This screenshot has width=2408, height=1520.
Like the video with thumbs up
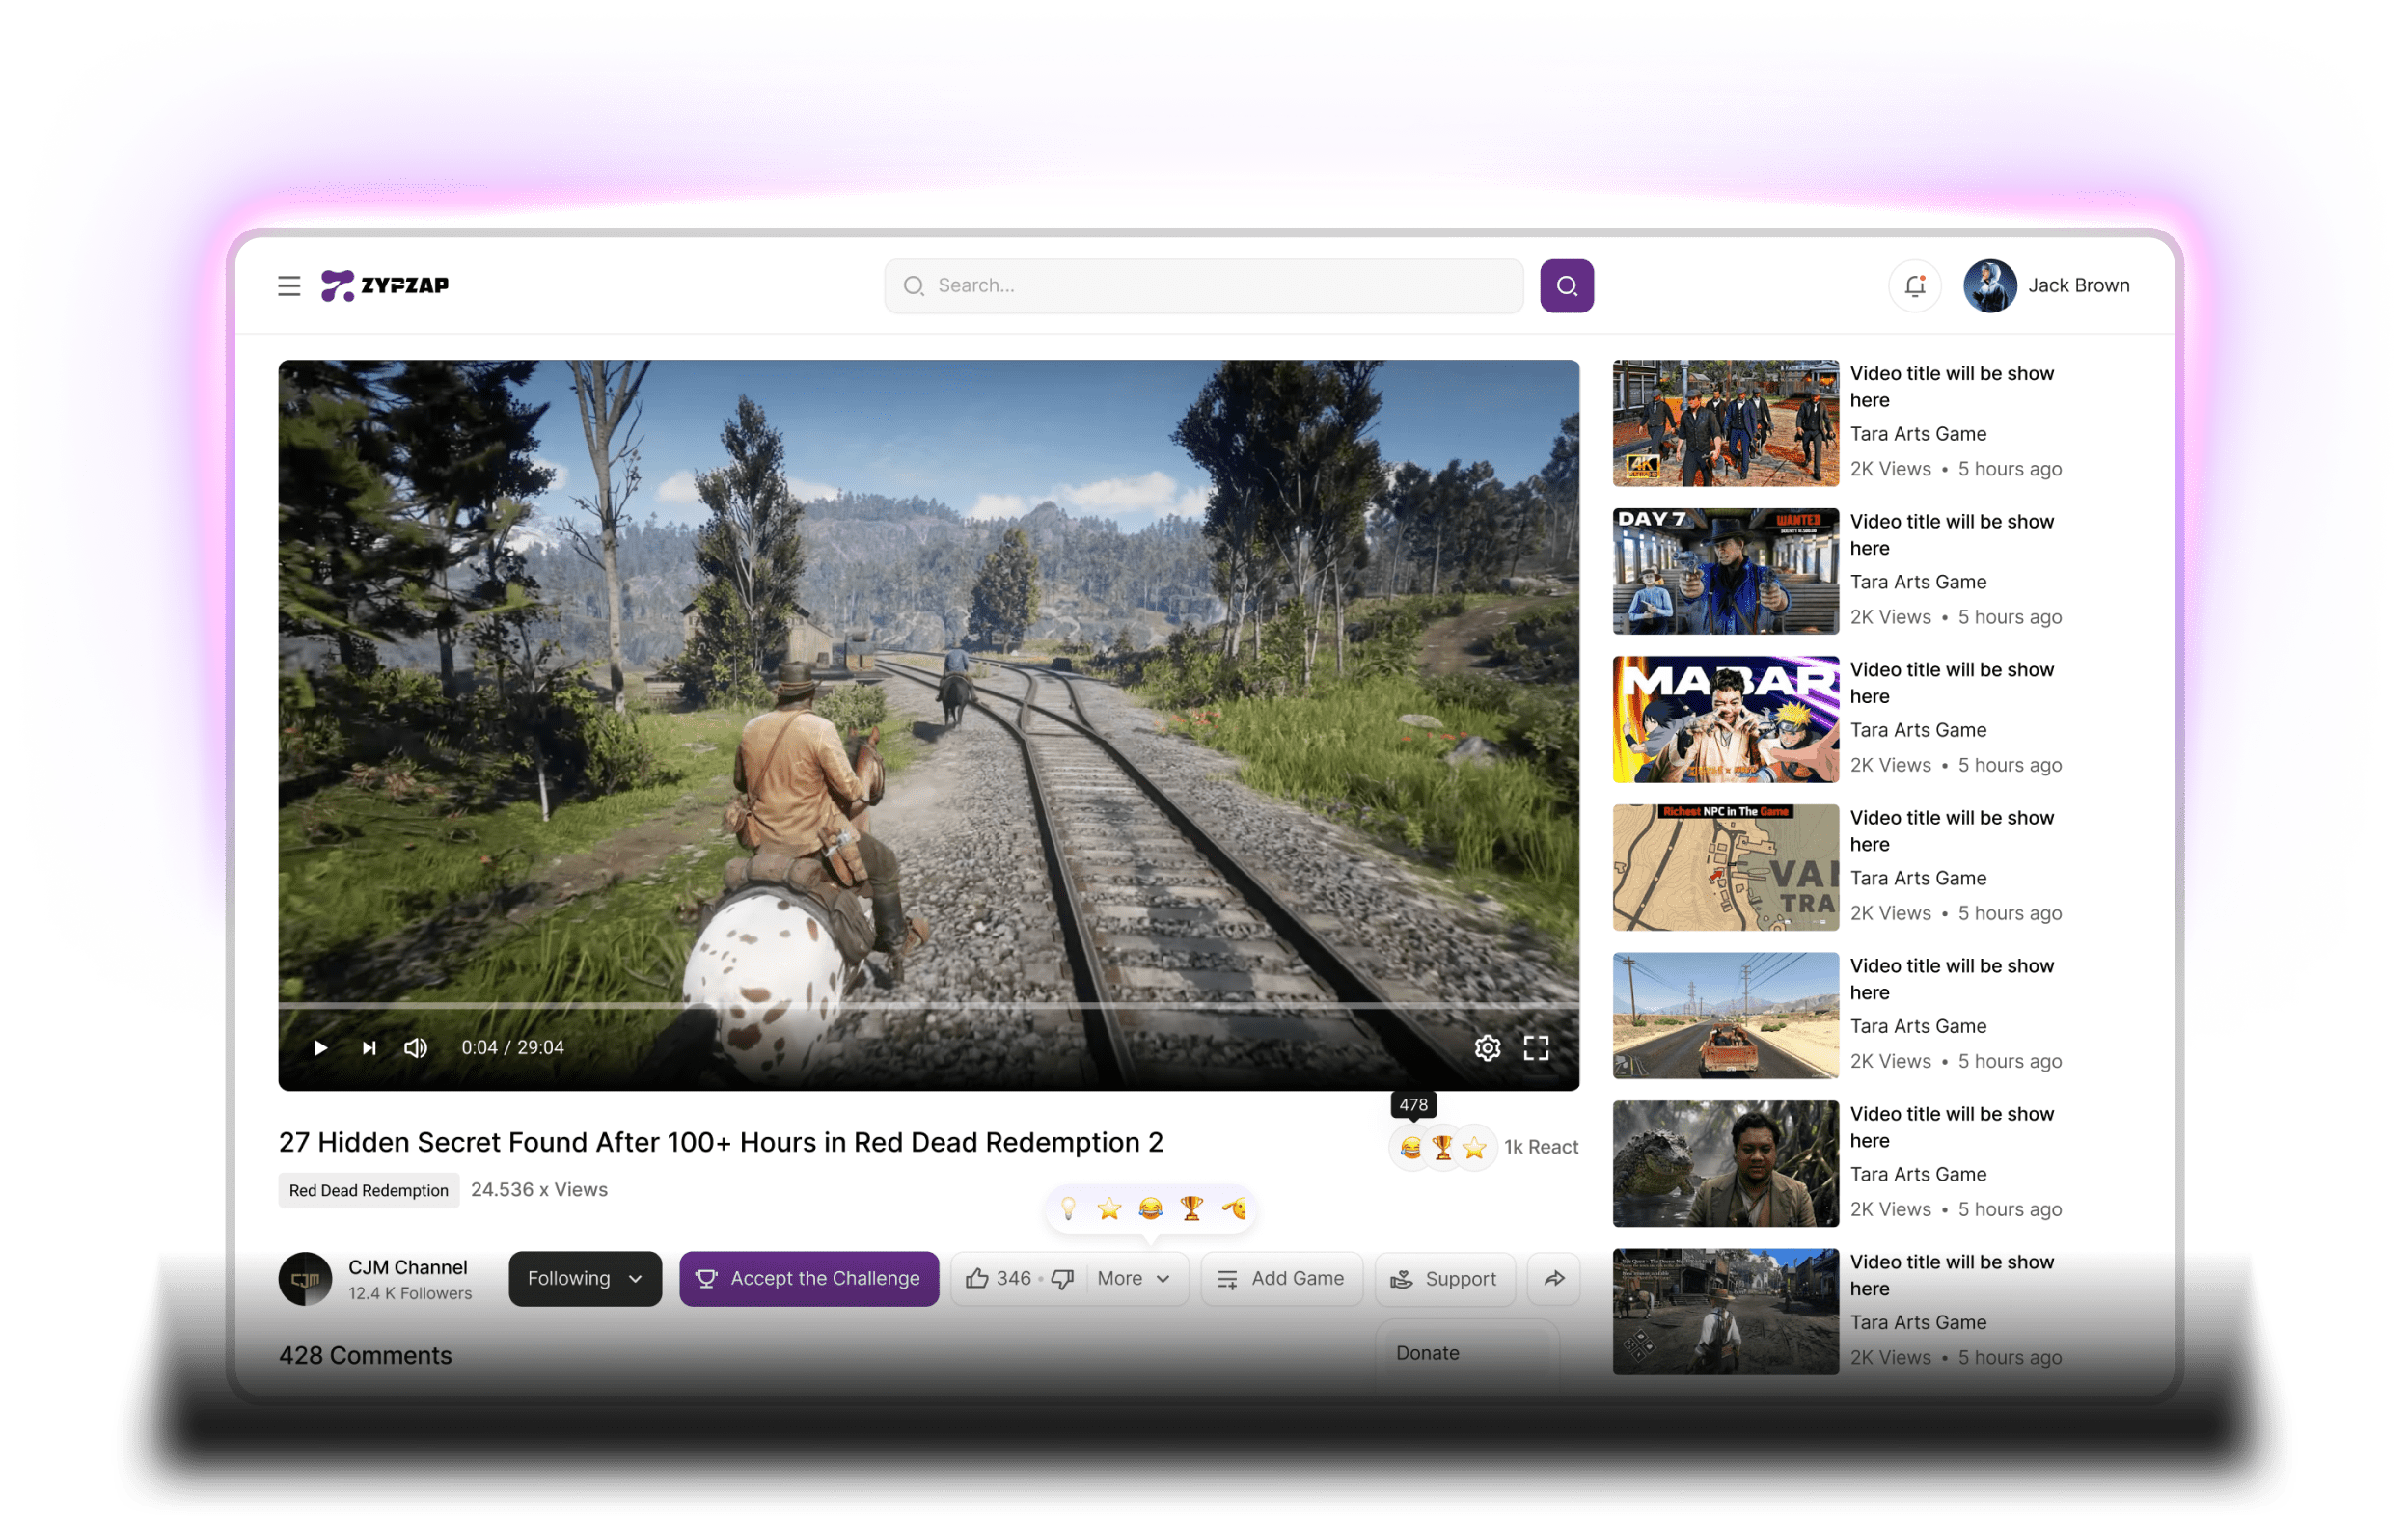(977, 1279)
